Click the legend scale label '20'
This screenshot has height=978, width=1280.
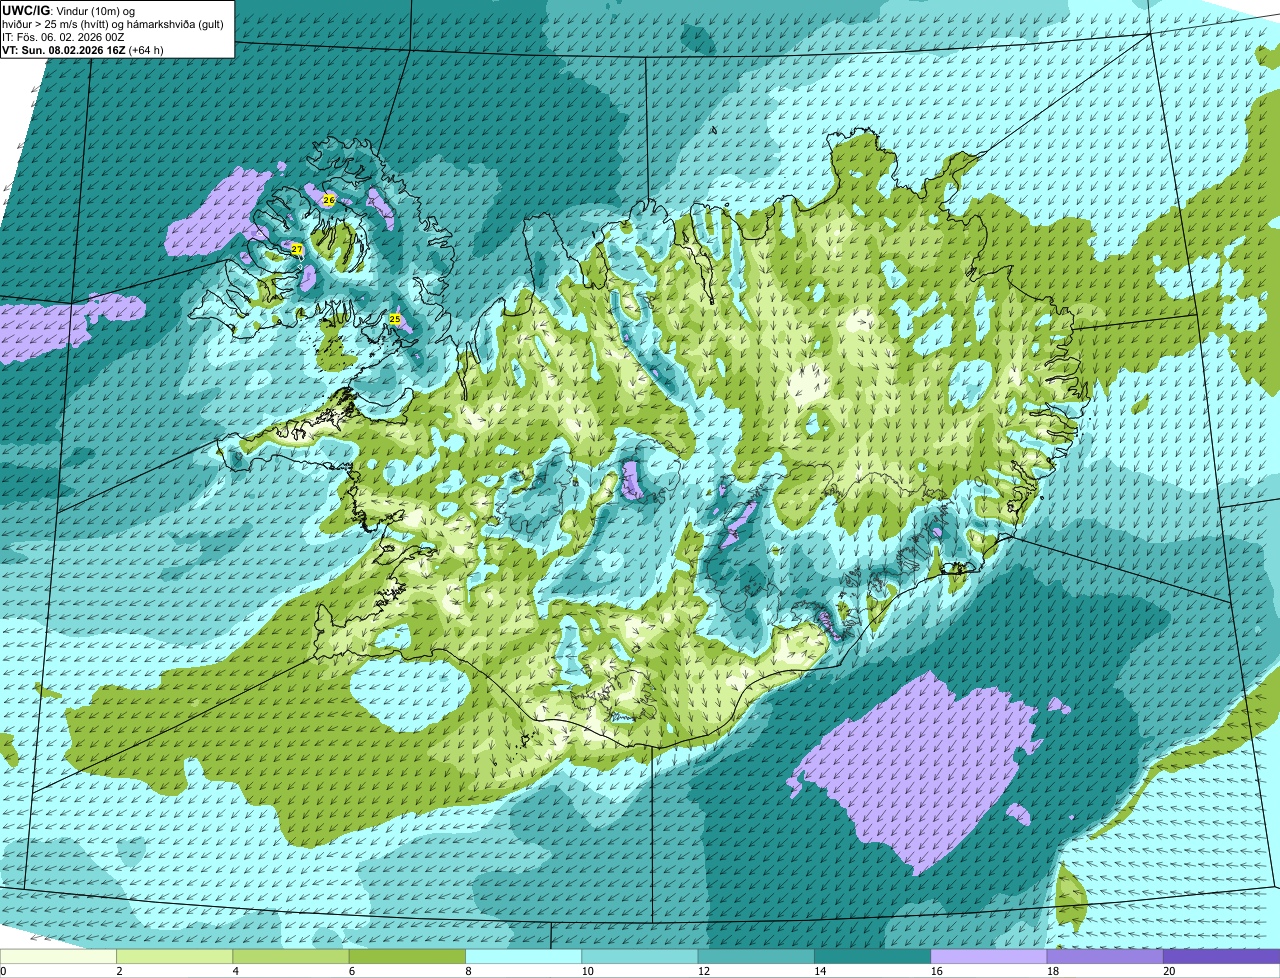pos(1169,971)
